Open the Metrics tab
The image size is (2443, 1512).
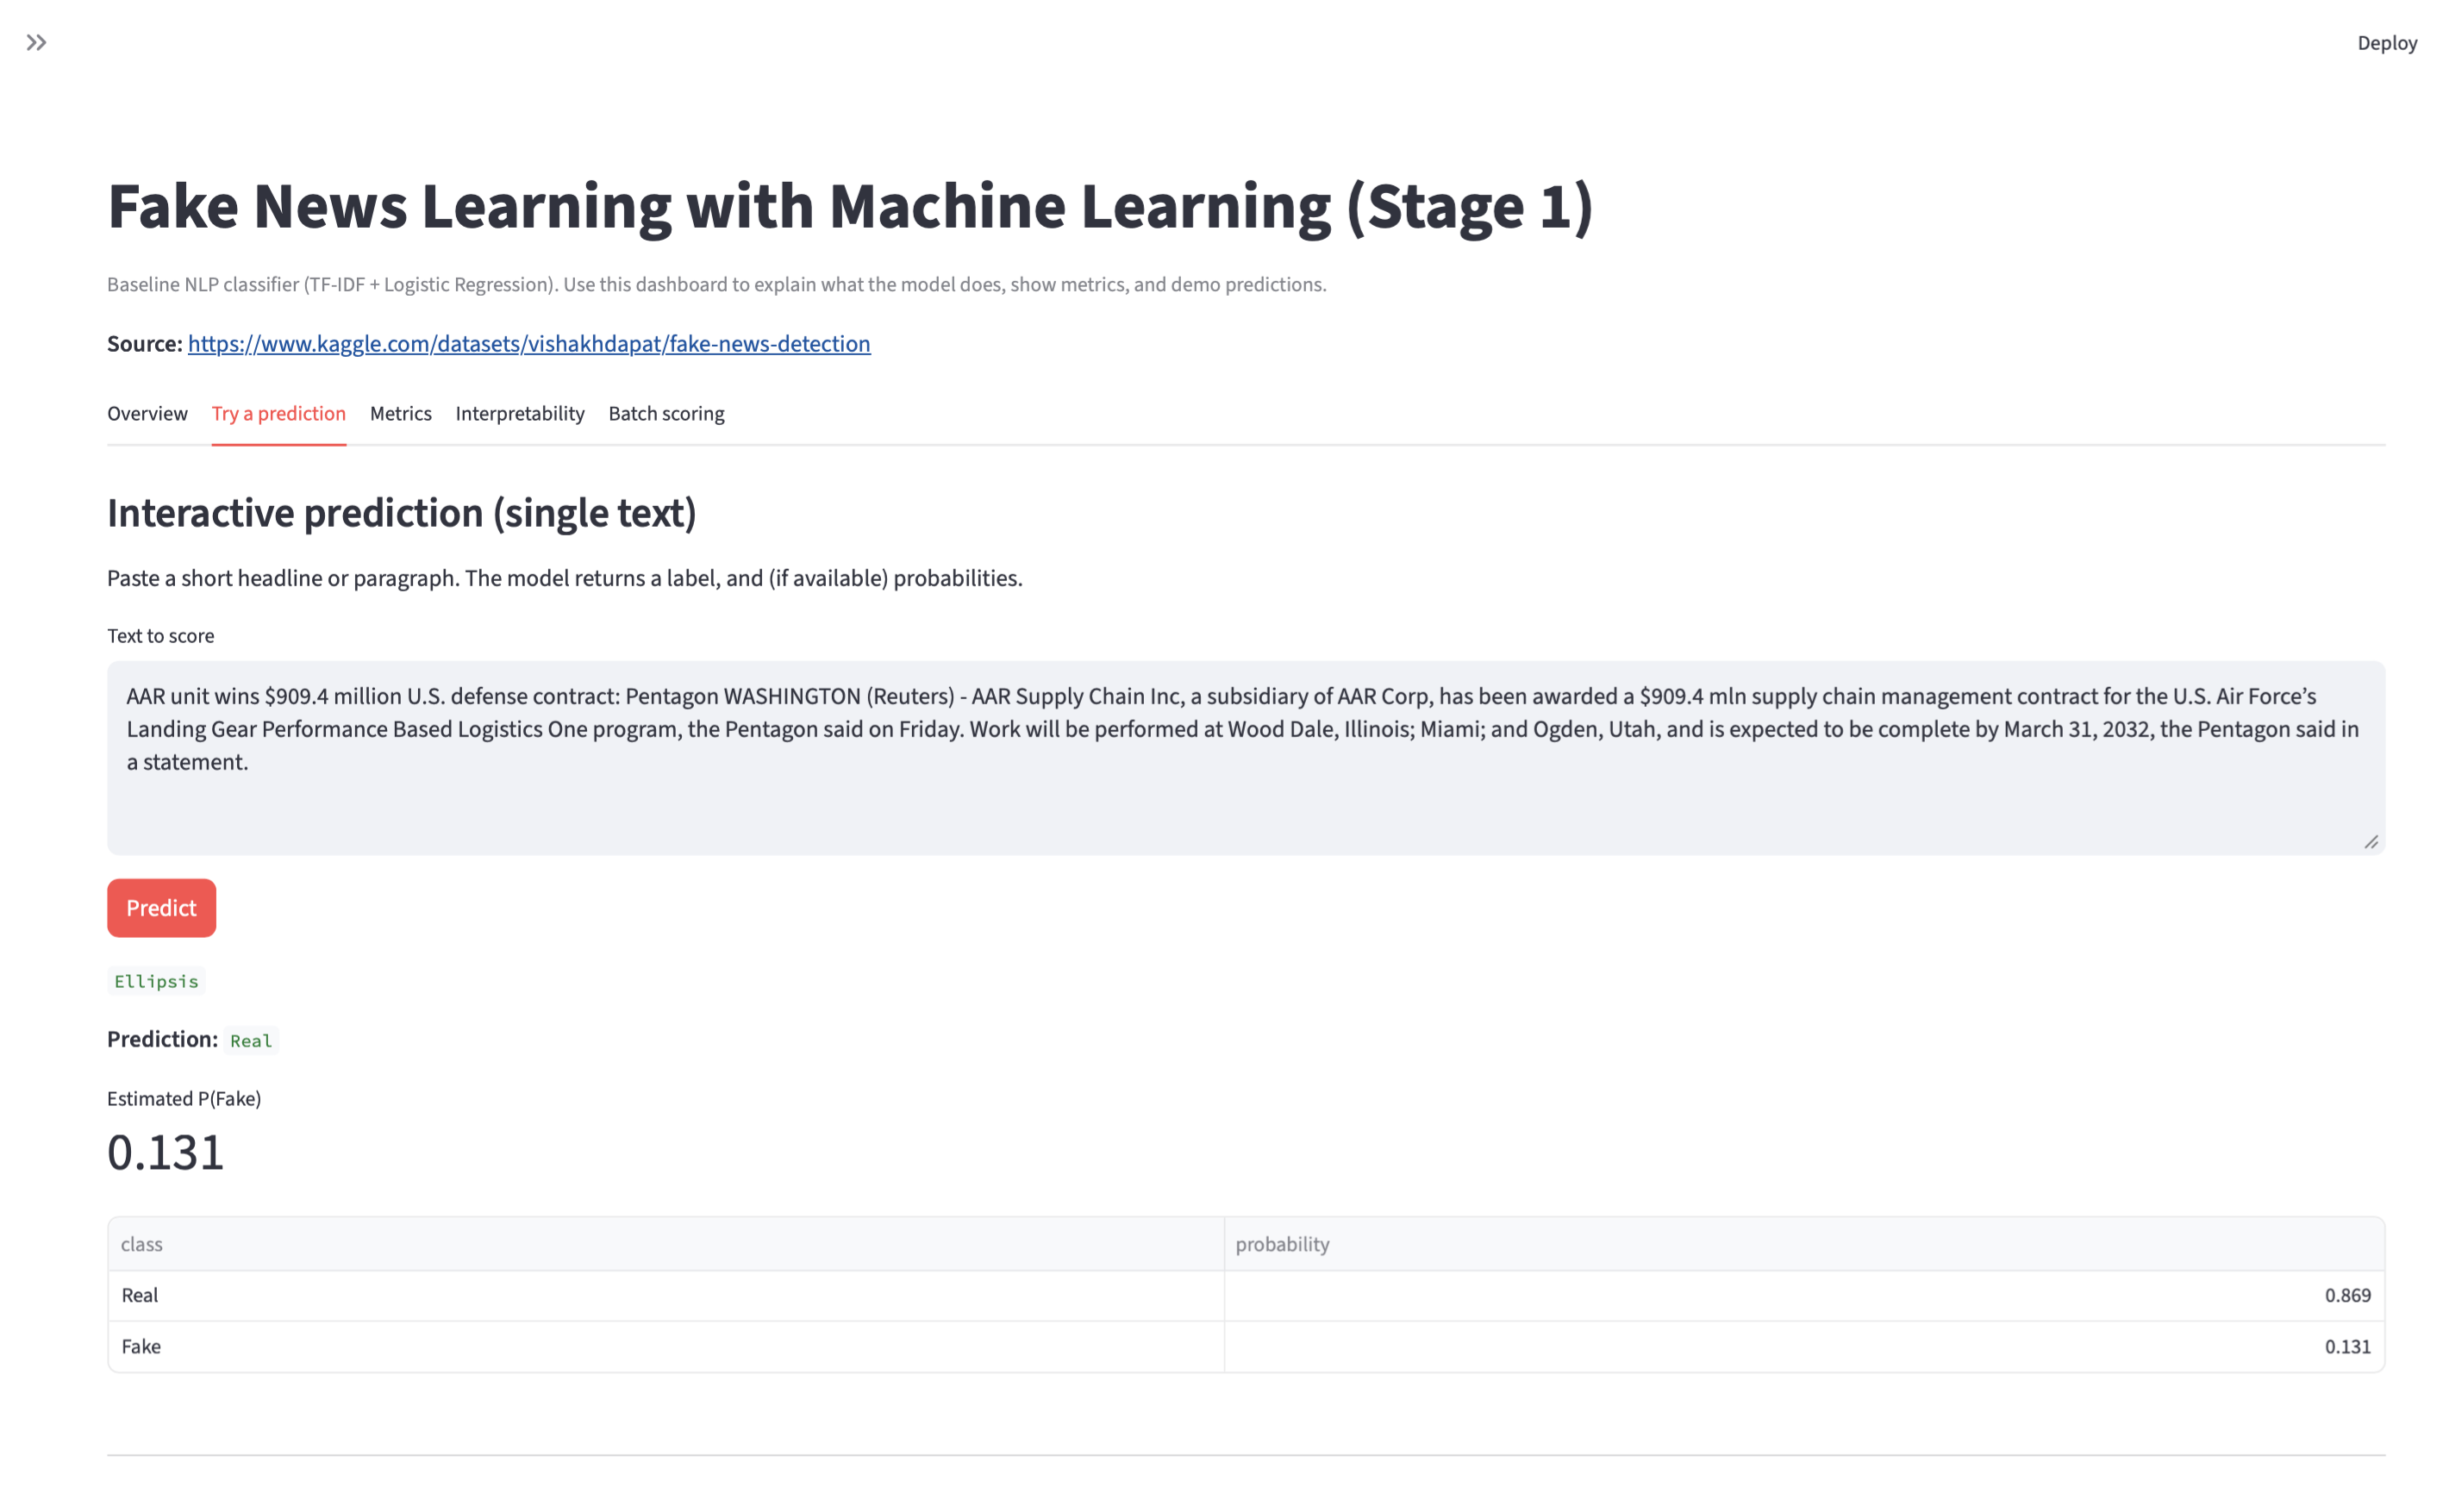pos(400,413)
